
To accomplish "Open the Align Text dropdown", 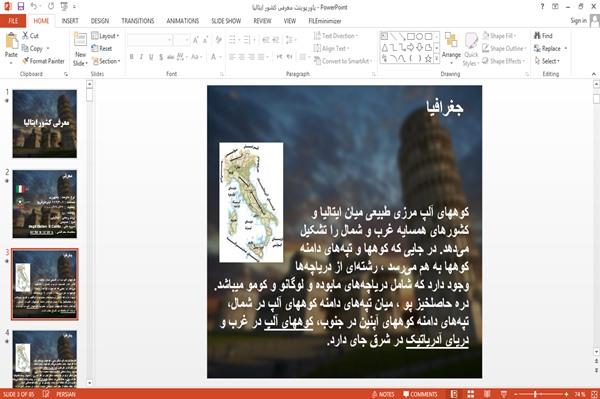I will (331, 48).
